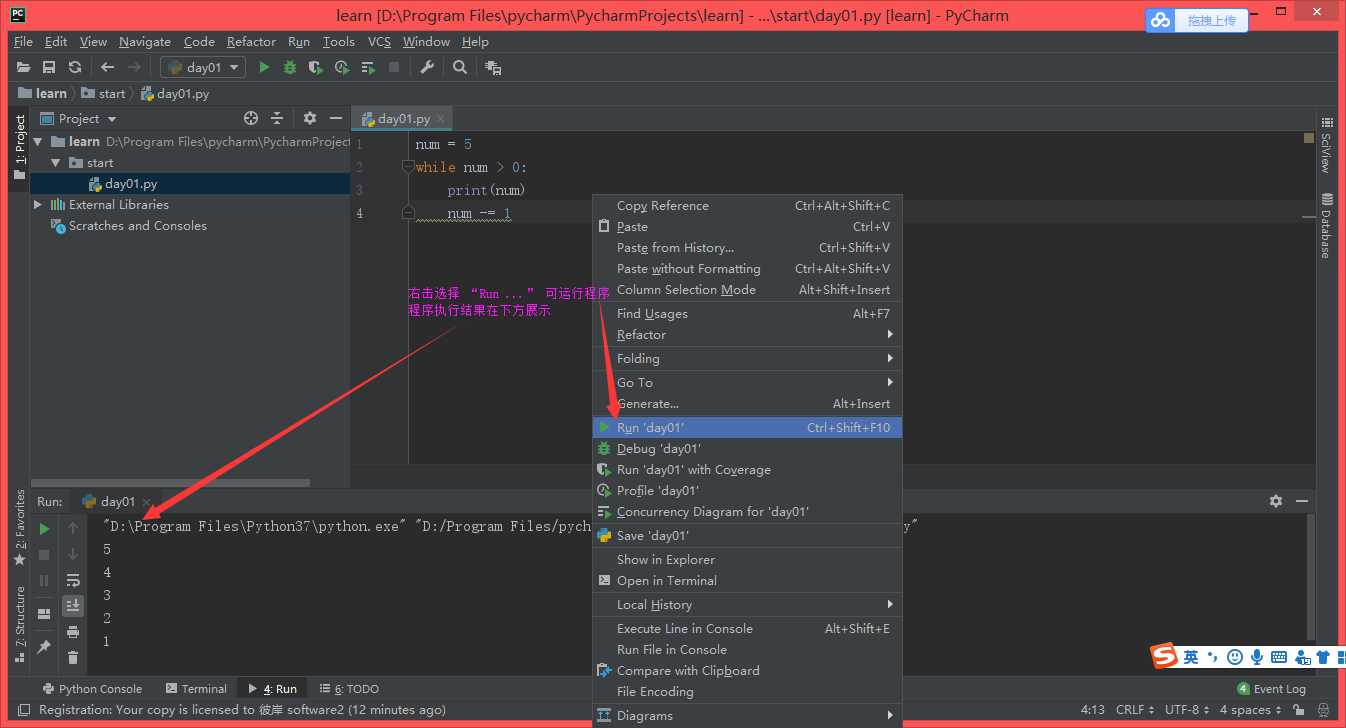Choose Paste in the context menu

(748, 227)
